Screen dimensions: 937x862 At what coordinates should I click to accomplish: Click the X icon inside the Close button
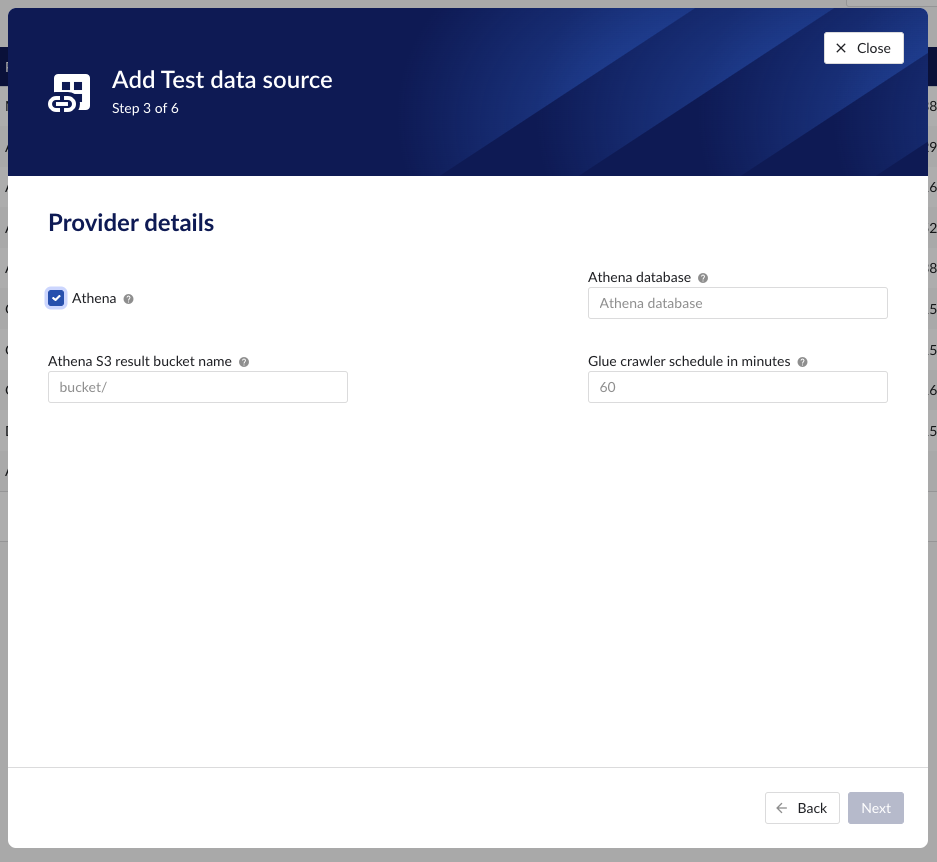pyautogui.click(x=841, y=47)
